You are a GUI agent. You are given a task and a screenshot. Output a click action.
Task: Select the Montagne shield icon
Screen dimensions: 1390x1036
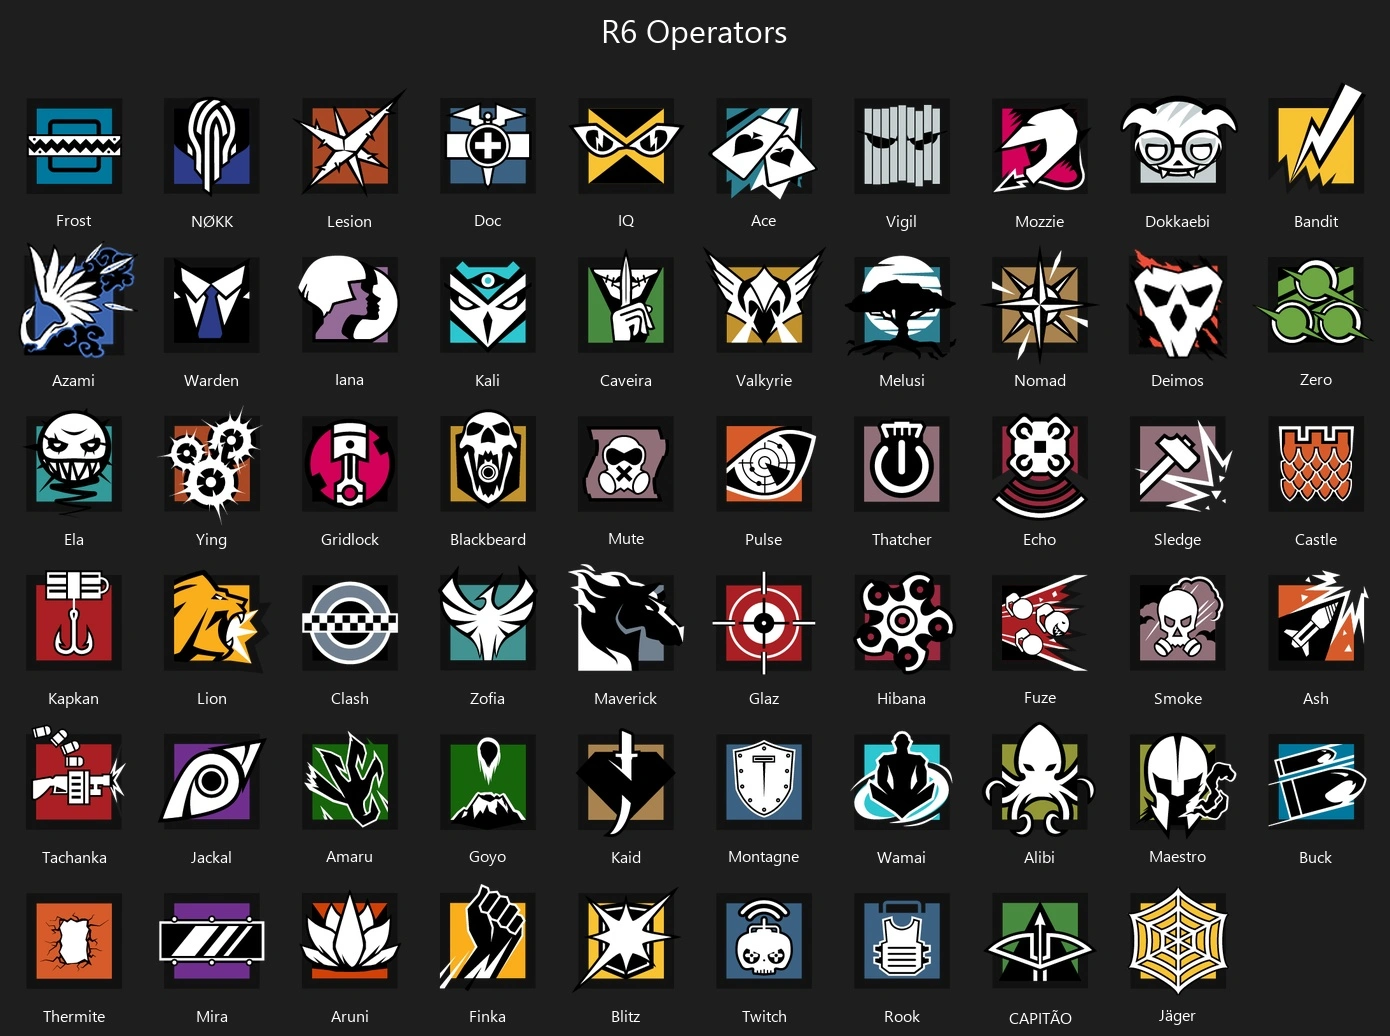[764, 781]
